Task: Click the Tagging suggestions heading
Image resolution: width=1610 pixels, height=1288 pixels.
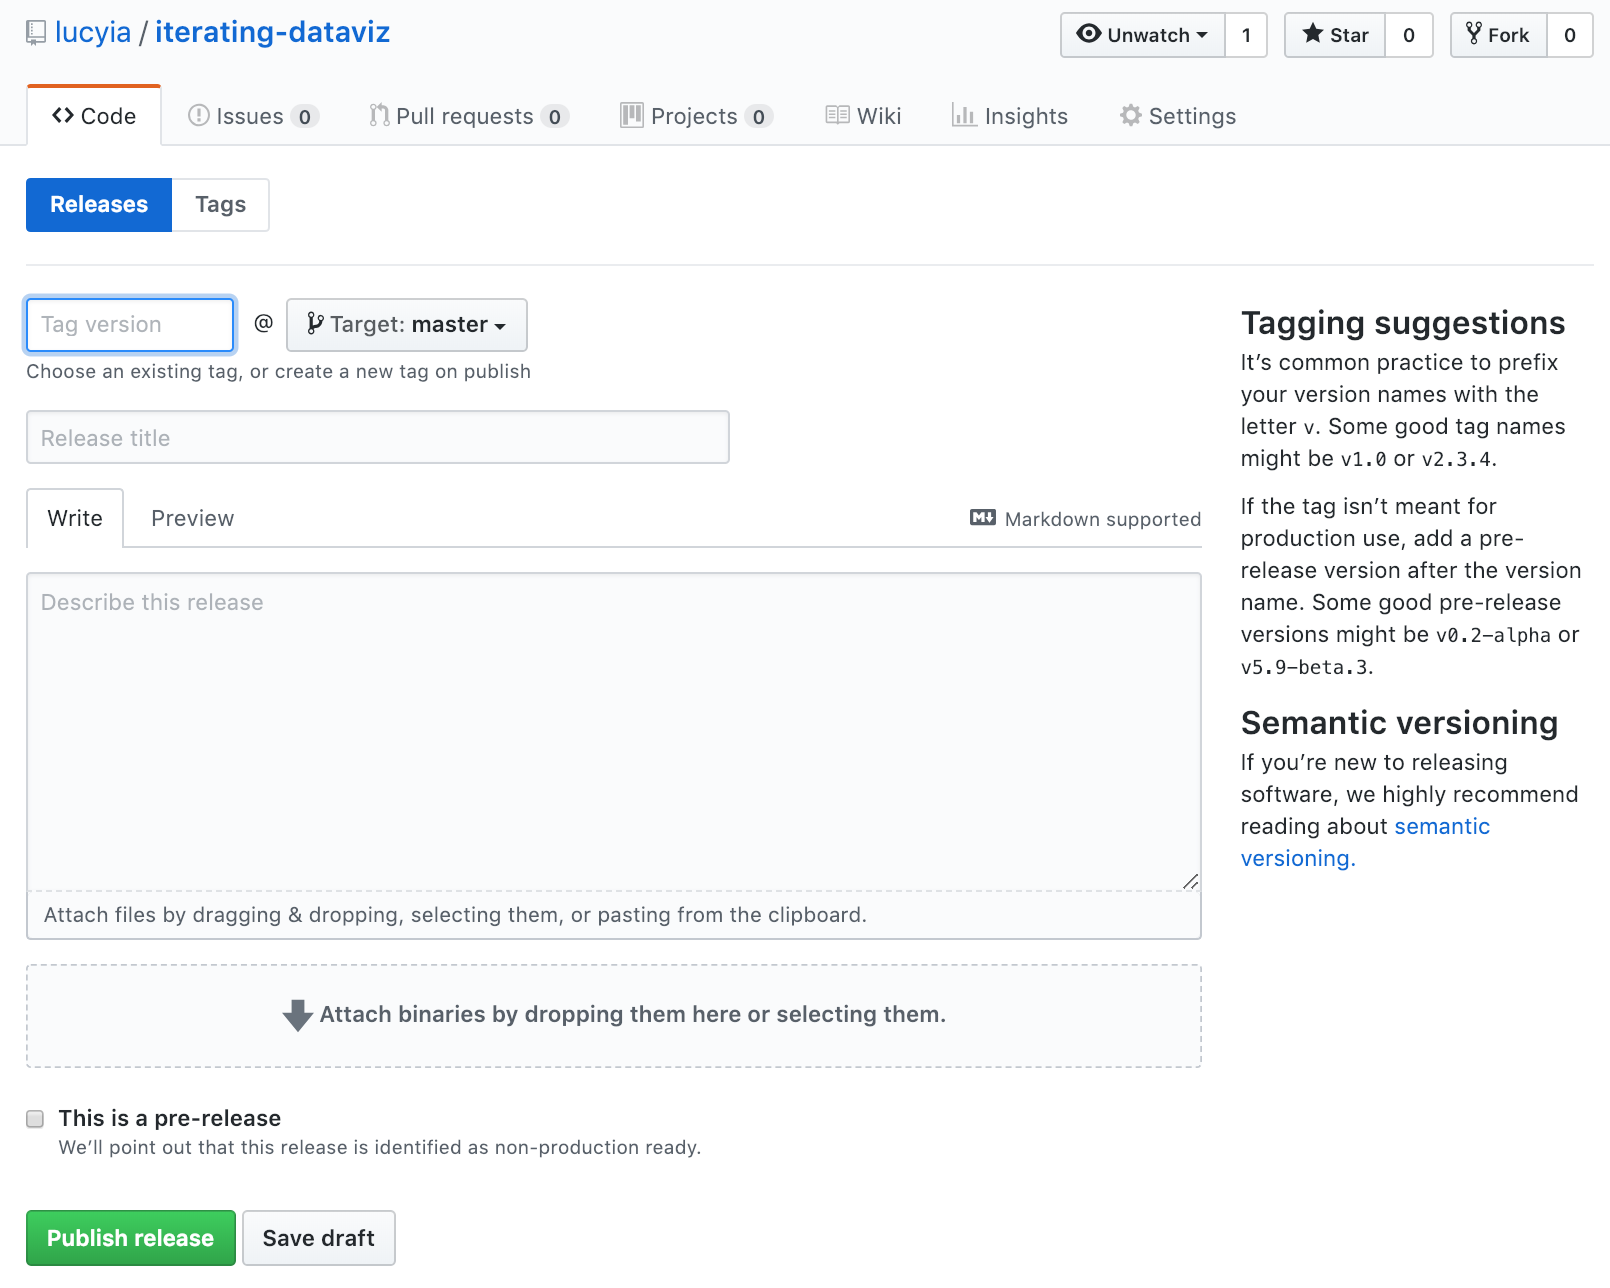Action: pos(1403,323)
